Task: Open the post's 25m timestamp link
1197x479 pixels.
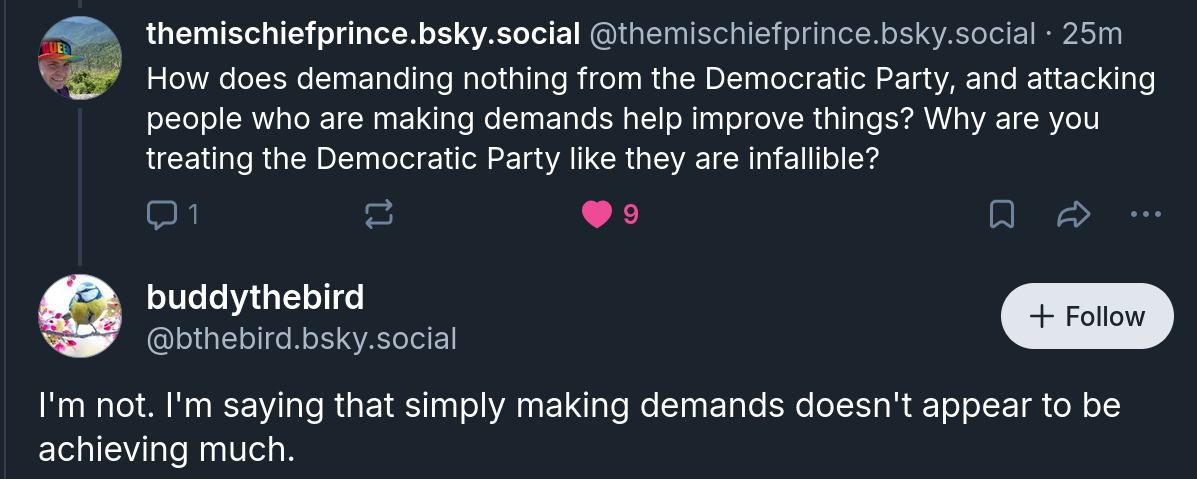Action: pos(1093,34)
